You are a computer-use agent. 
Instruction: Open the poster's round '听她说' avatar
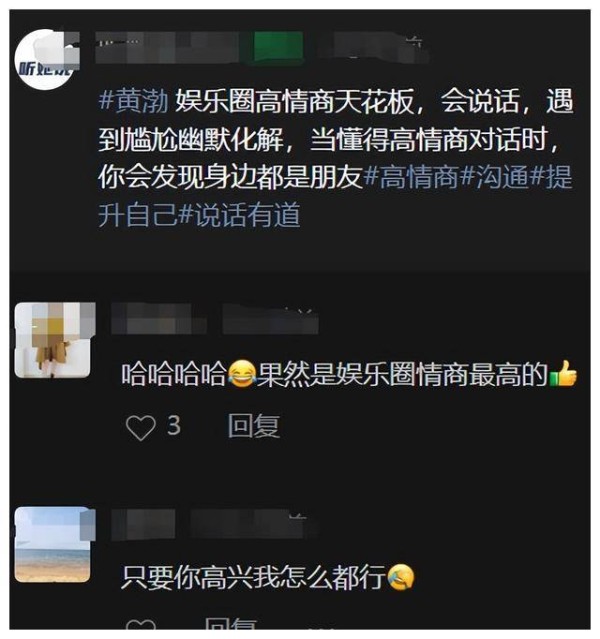click(x=44, y=59)
